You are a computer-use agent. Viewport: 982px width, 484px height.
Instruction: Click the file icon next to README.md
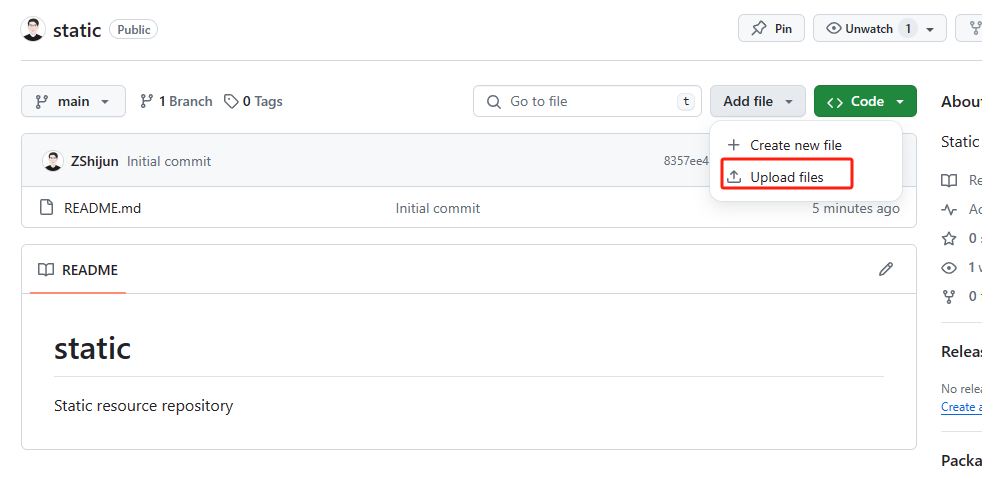click(x=46, y=207)
